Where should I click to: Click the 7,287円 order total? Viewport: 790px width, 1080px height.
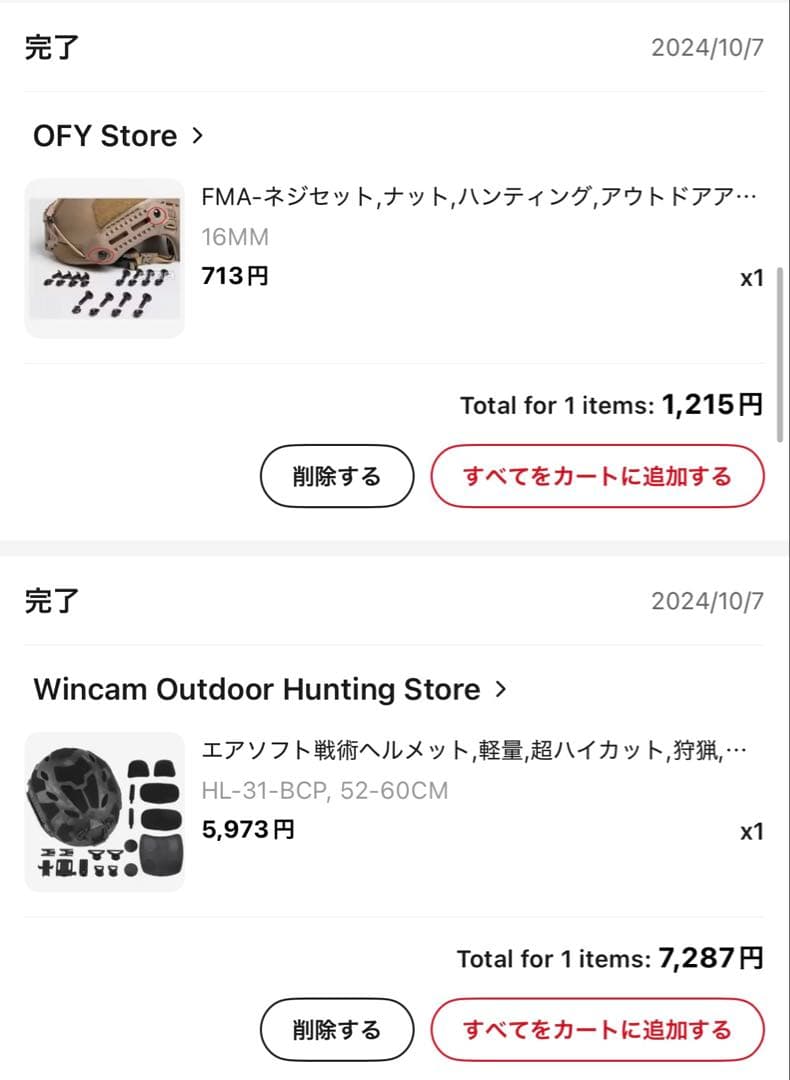tap(710, 959)
